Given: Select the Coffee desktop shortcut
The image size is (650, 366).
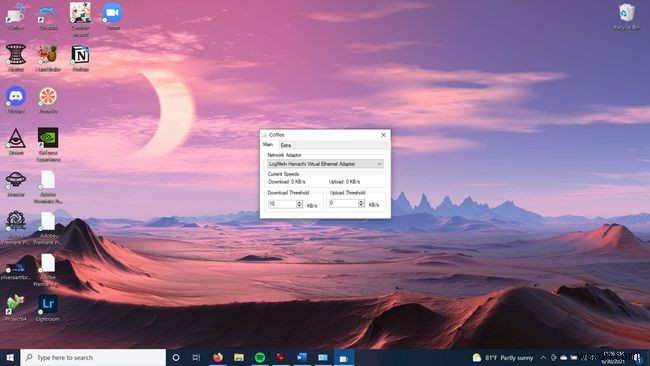Looking at the screenshot, I should pos(16,16).
